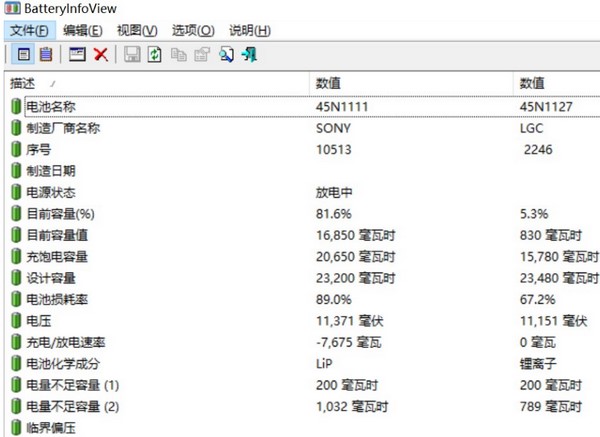This screenshot has height=437, width=600.
Task: Click battery icon beside 电源状态
Action: (16, 192)
